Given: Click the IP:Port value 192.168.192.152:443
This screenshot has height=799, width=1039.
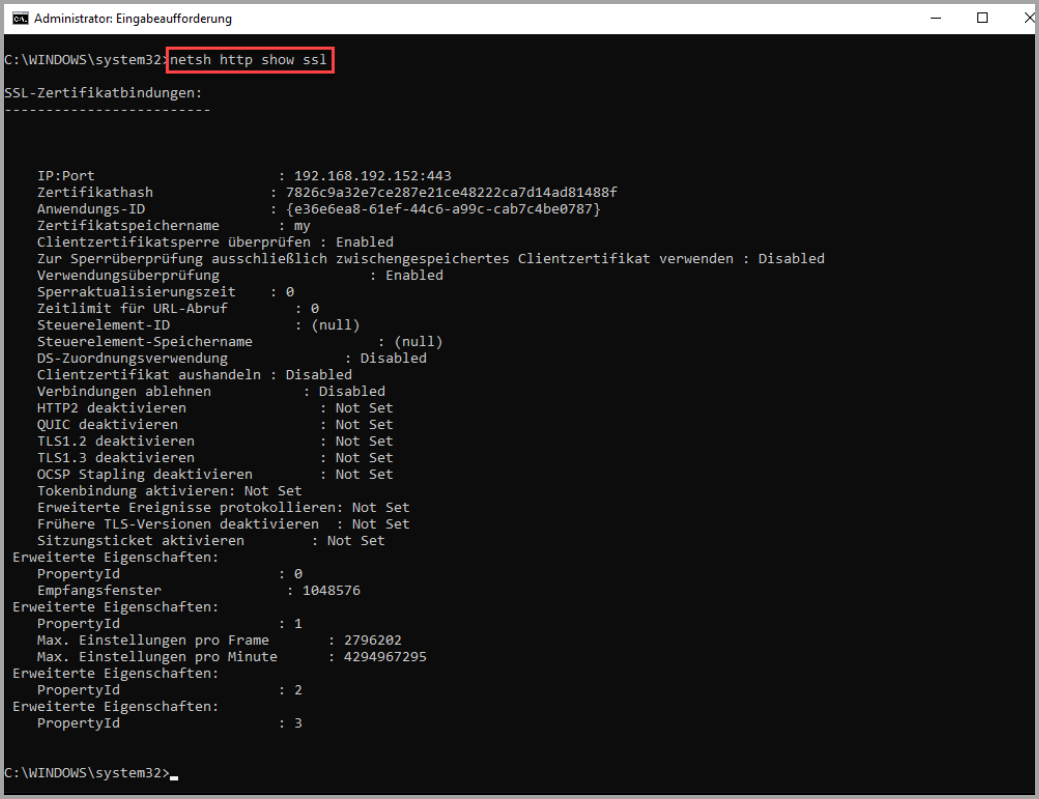Looking at the screenshot, I should (373, 176).
